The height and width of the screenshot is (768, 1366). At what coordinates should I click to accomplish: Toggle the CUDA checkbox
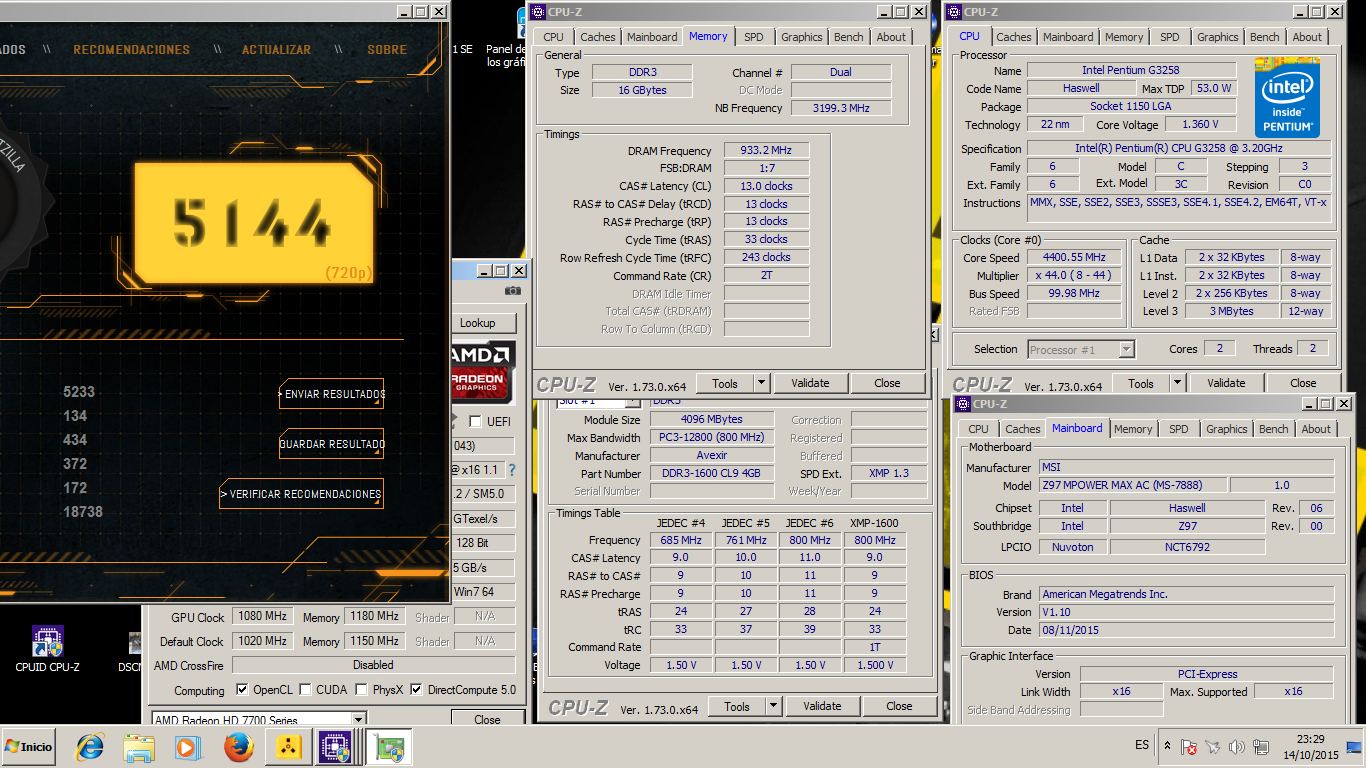pyautogui.click(x=305, y=690)
